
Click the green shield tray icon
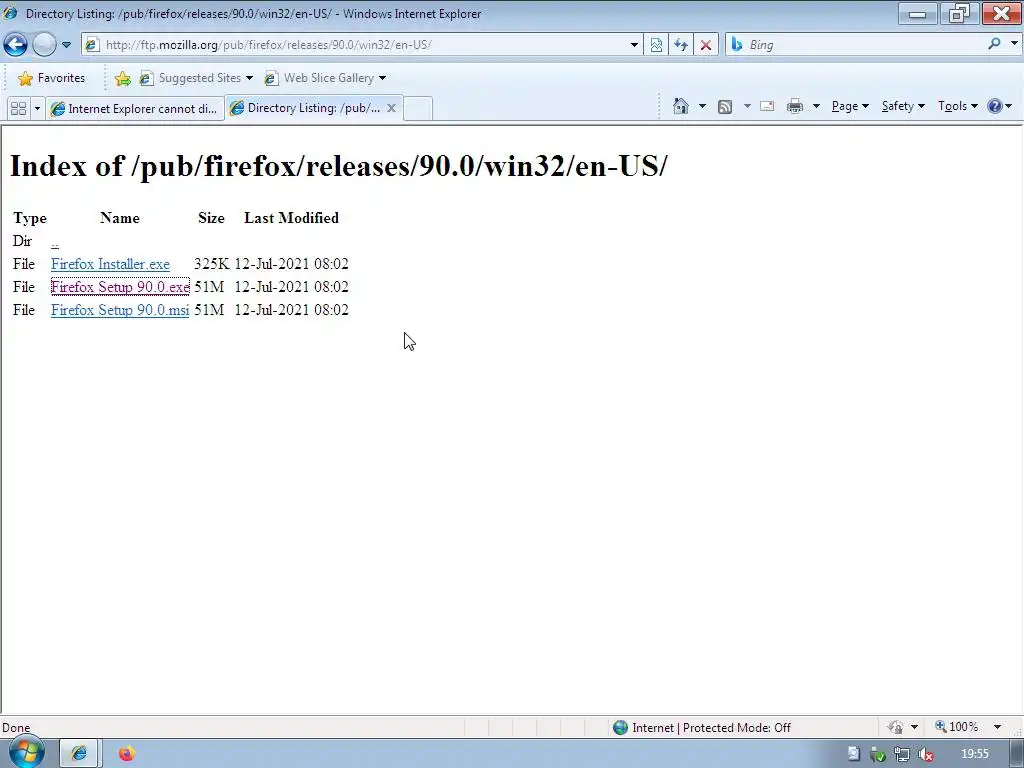coord(878,755)
